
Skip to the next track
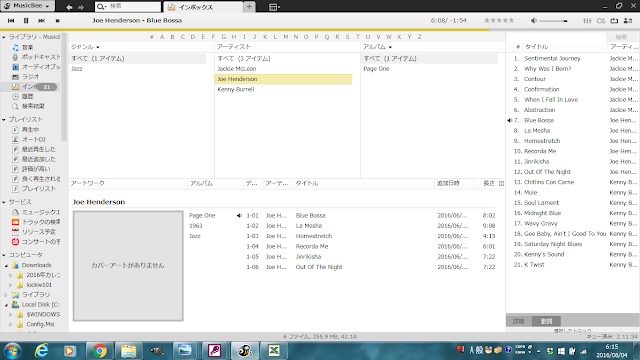click(42, 20)
